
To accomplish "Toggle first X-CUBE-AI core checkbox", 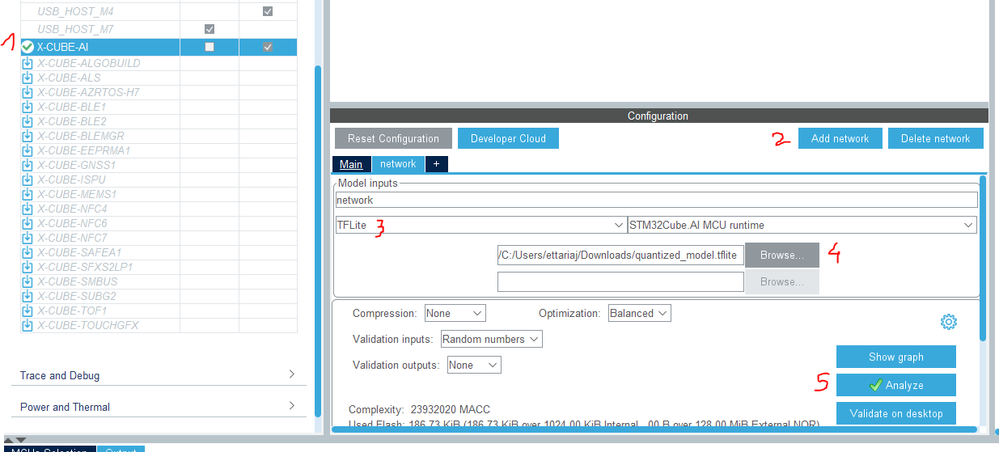I will (209, 47).
